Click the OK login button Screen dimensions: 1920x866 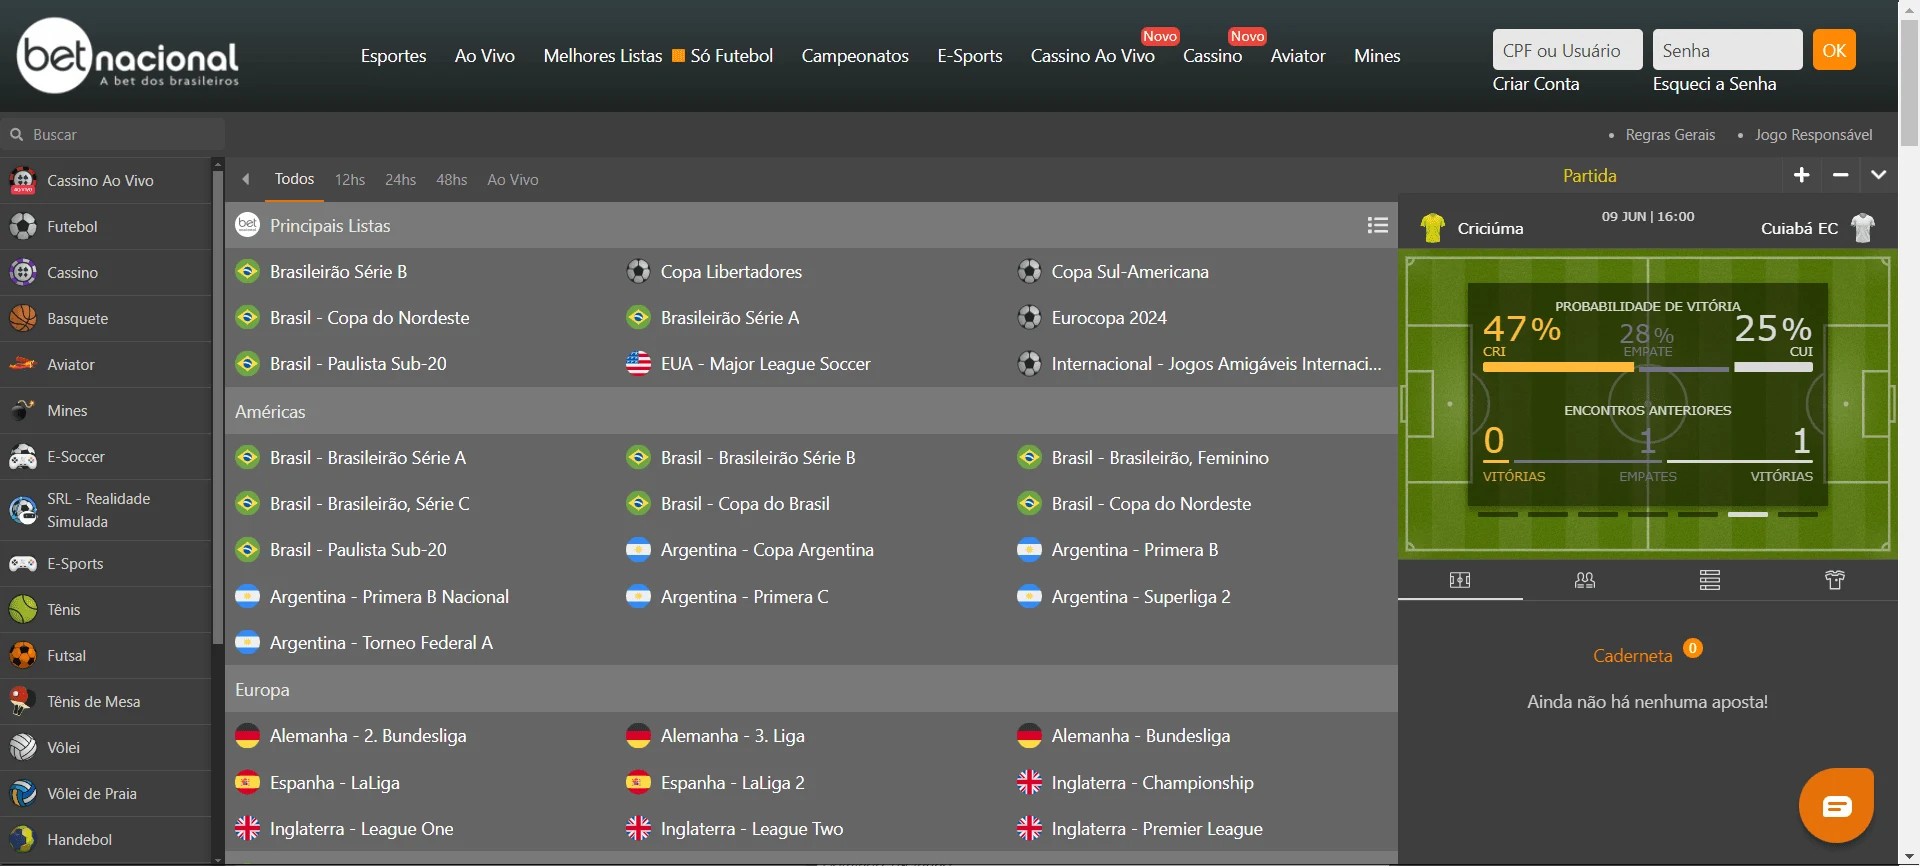1834,50
